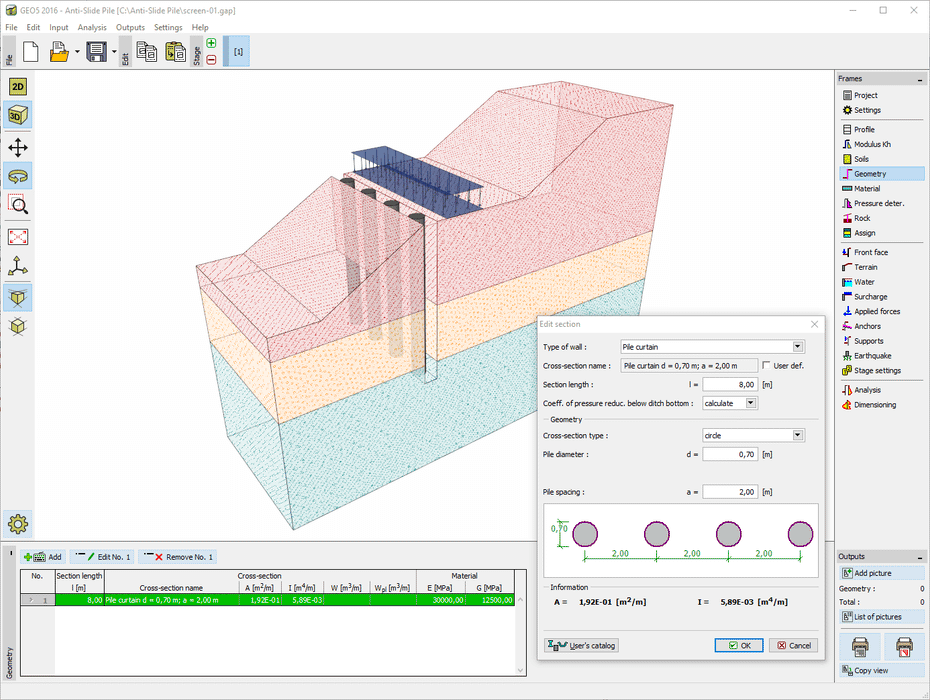This screenshot has width=930, height=700.
Task: Click the zoom magnifier tool
Action: click(18, 205)
